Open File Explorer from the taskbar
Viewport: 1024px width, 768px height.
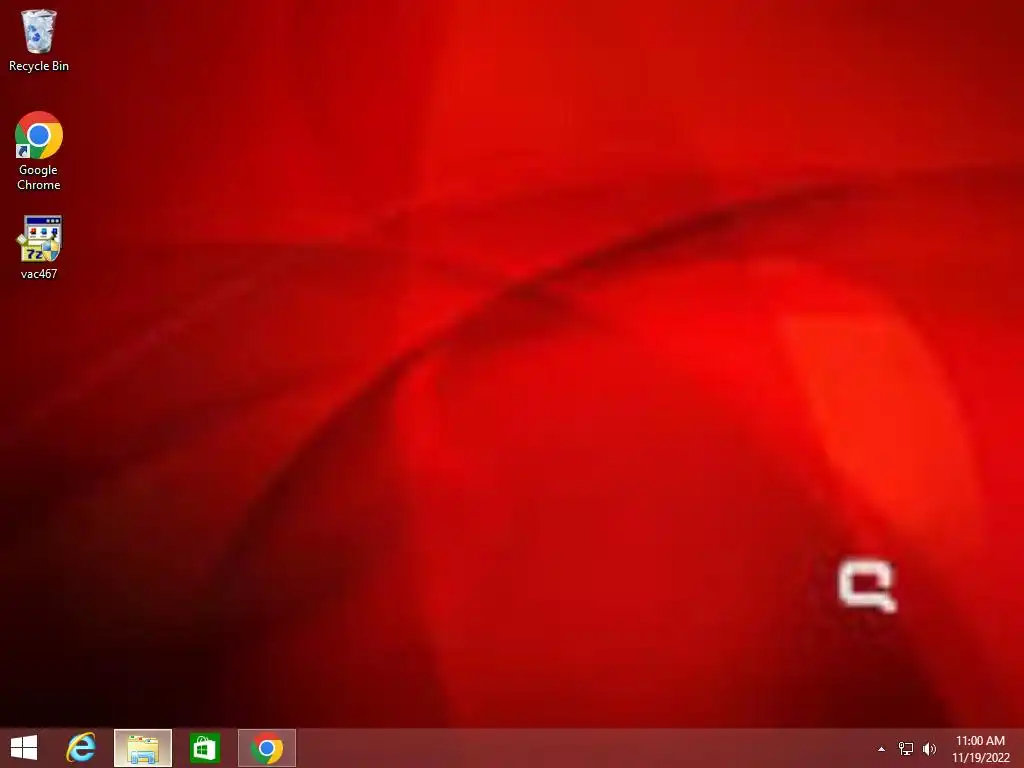click(142, 748)
